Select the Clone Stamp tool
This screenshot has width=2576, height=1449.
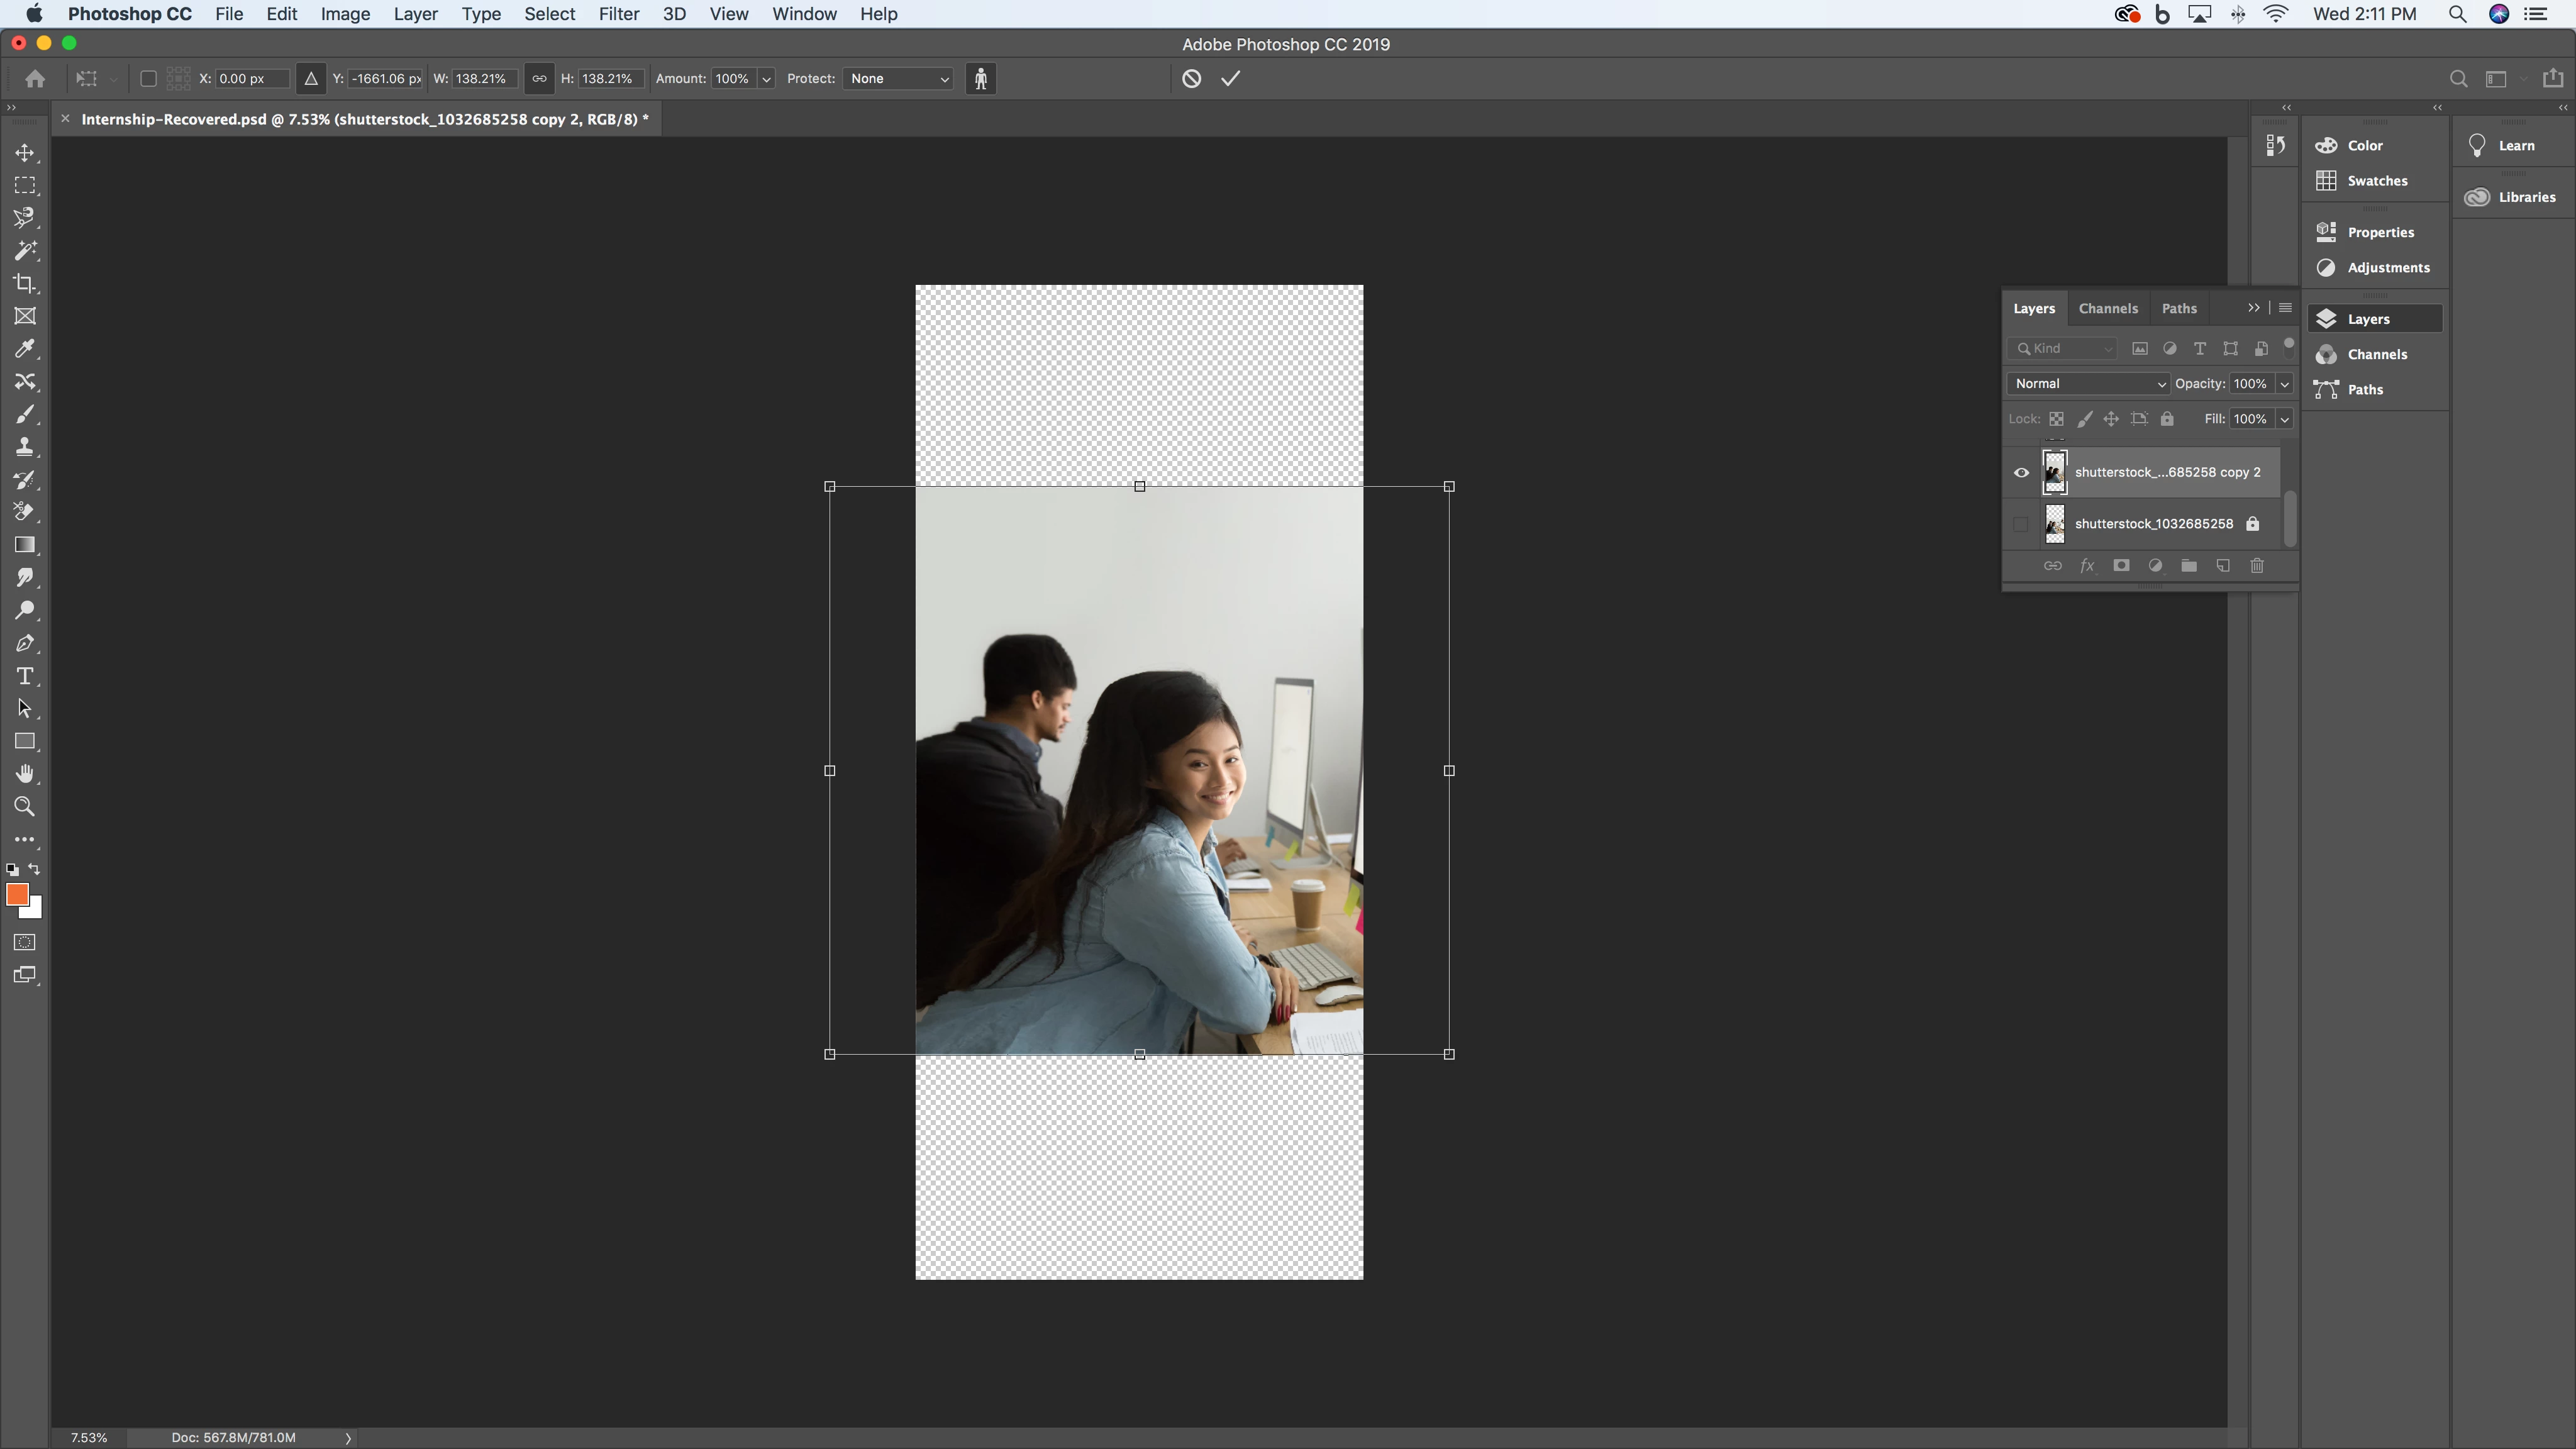pyautogui.click(x=25, y=447)
